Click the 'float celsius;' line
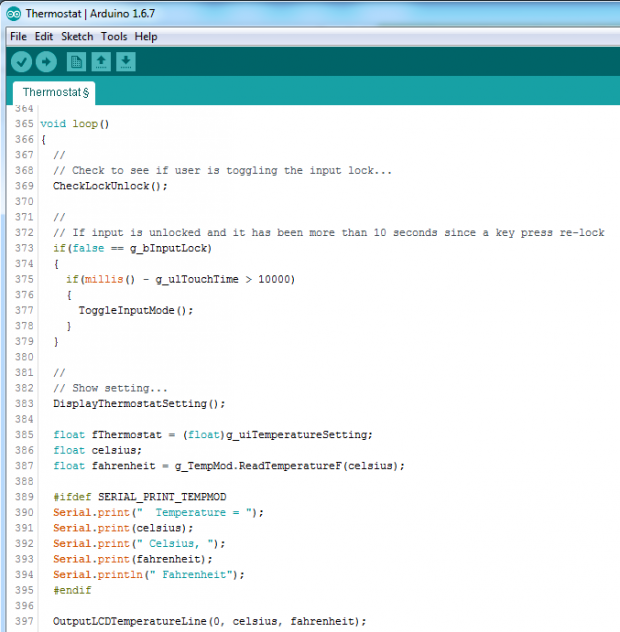The image size is (620, 632). pyautogui.click(x=97, y=450)
